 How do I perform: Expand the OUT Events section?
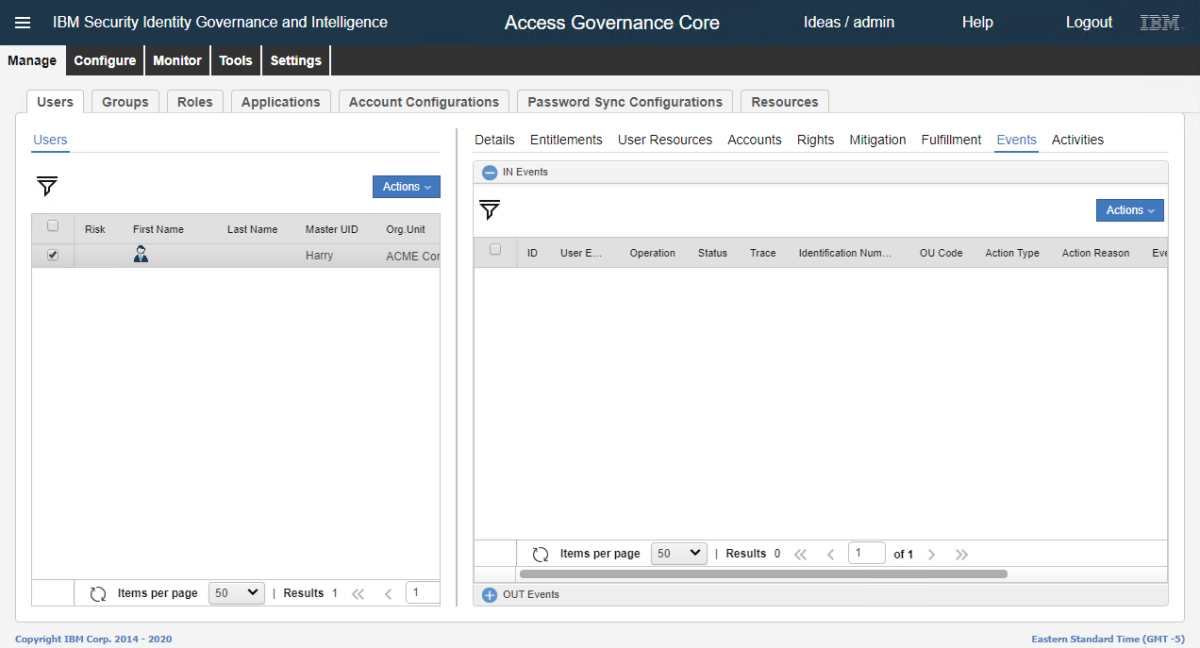[x=489, y=595]
